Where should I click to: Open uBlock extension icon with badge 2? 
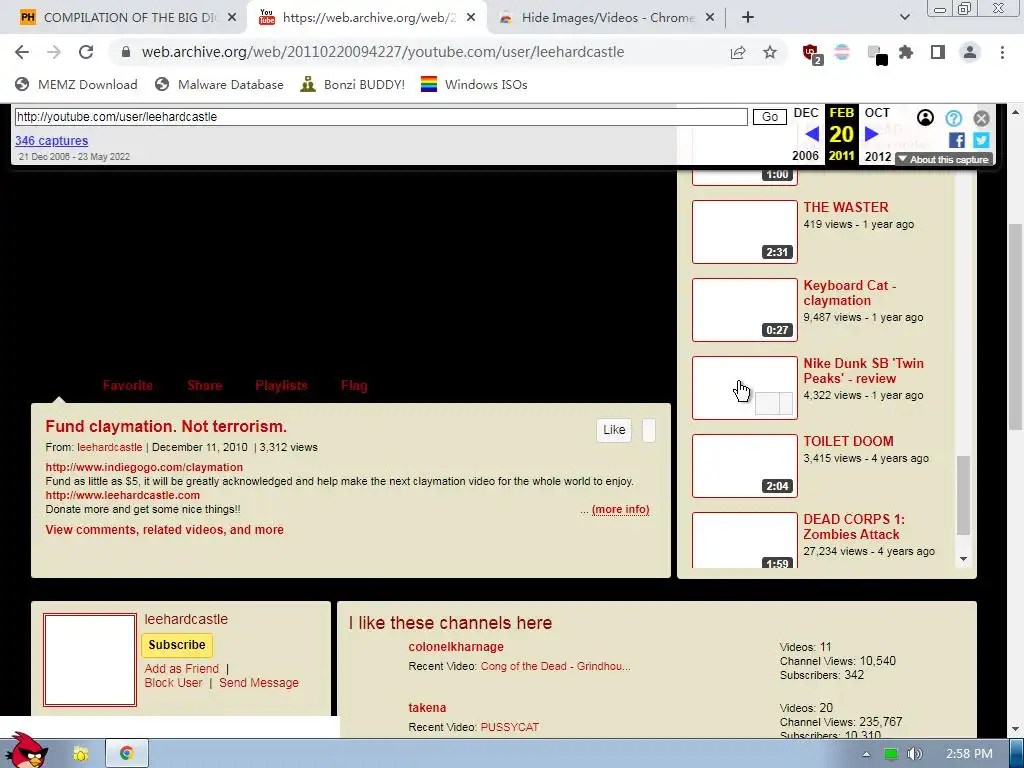[x=812, y=54]
